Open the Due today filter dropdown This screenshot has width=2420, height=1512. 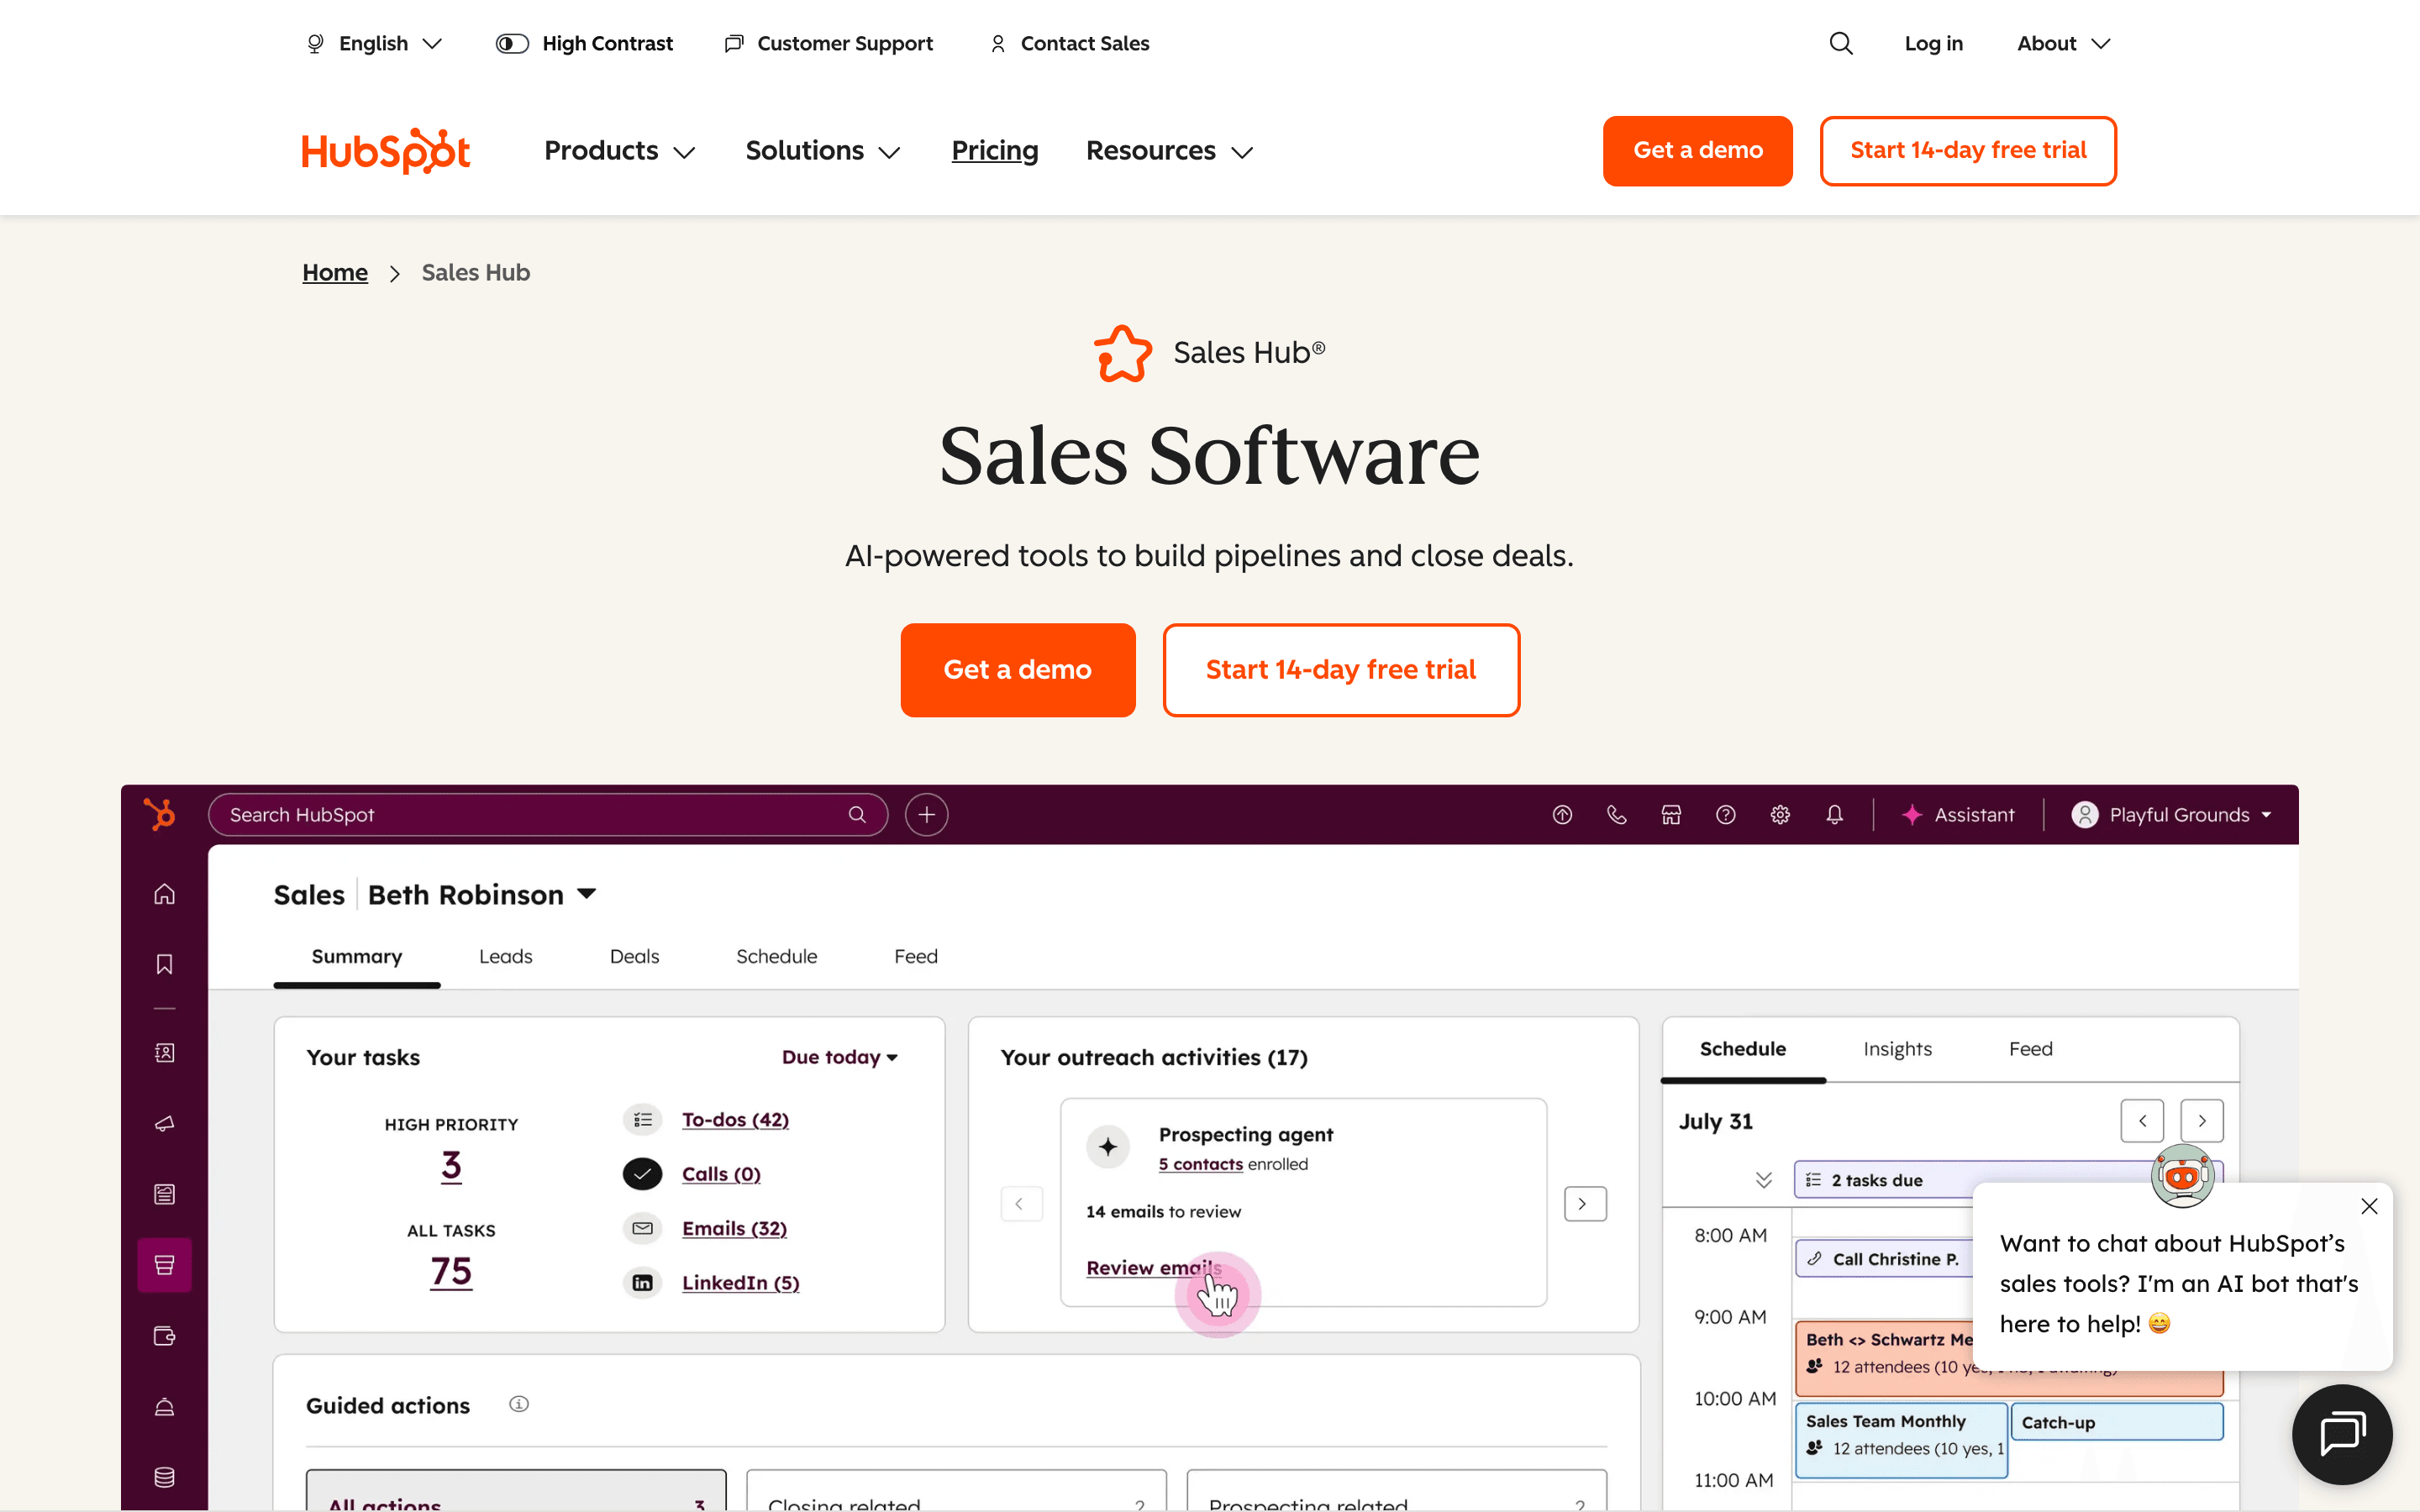coord(840,1057)
